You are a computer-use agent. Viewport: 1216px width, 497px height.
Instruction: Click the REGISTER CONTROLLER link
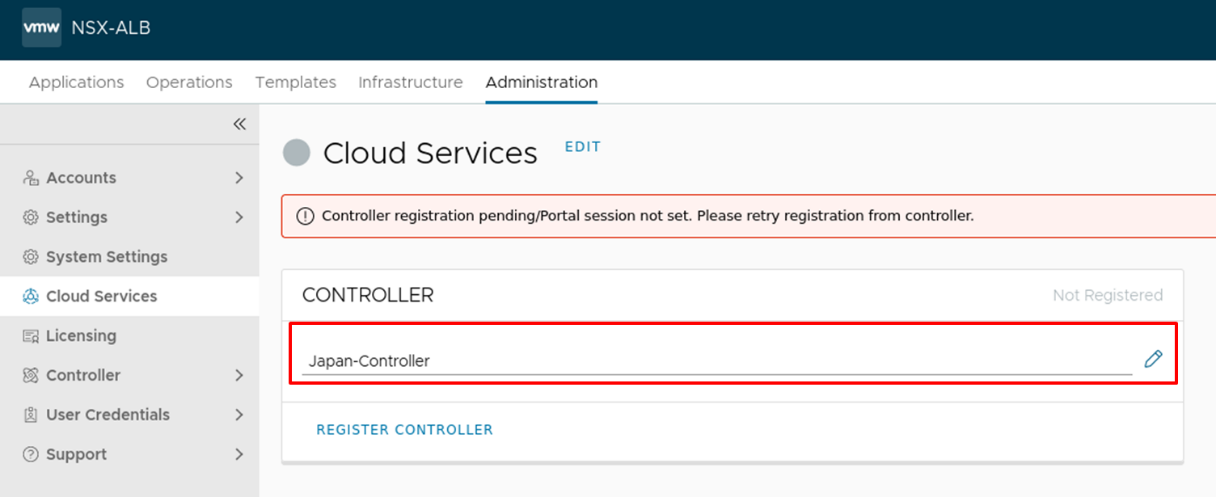click(x=404, y=429)
